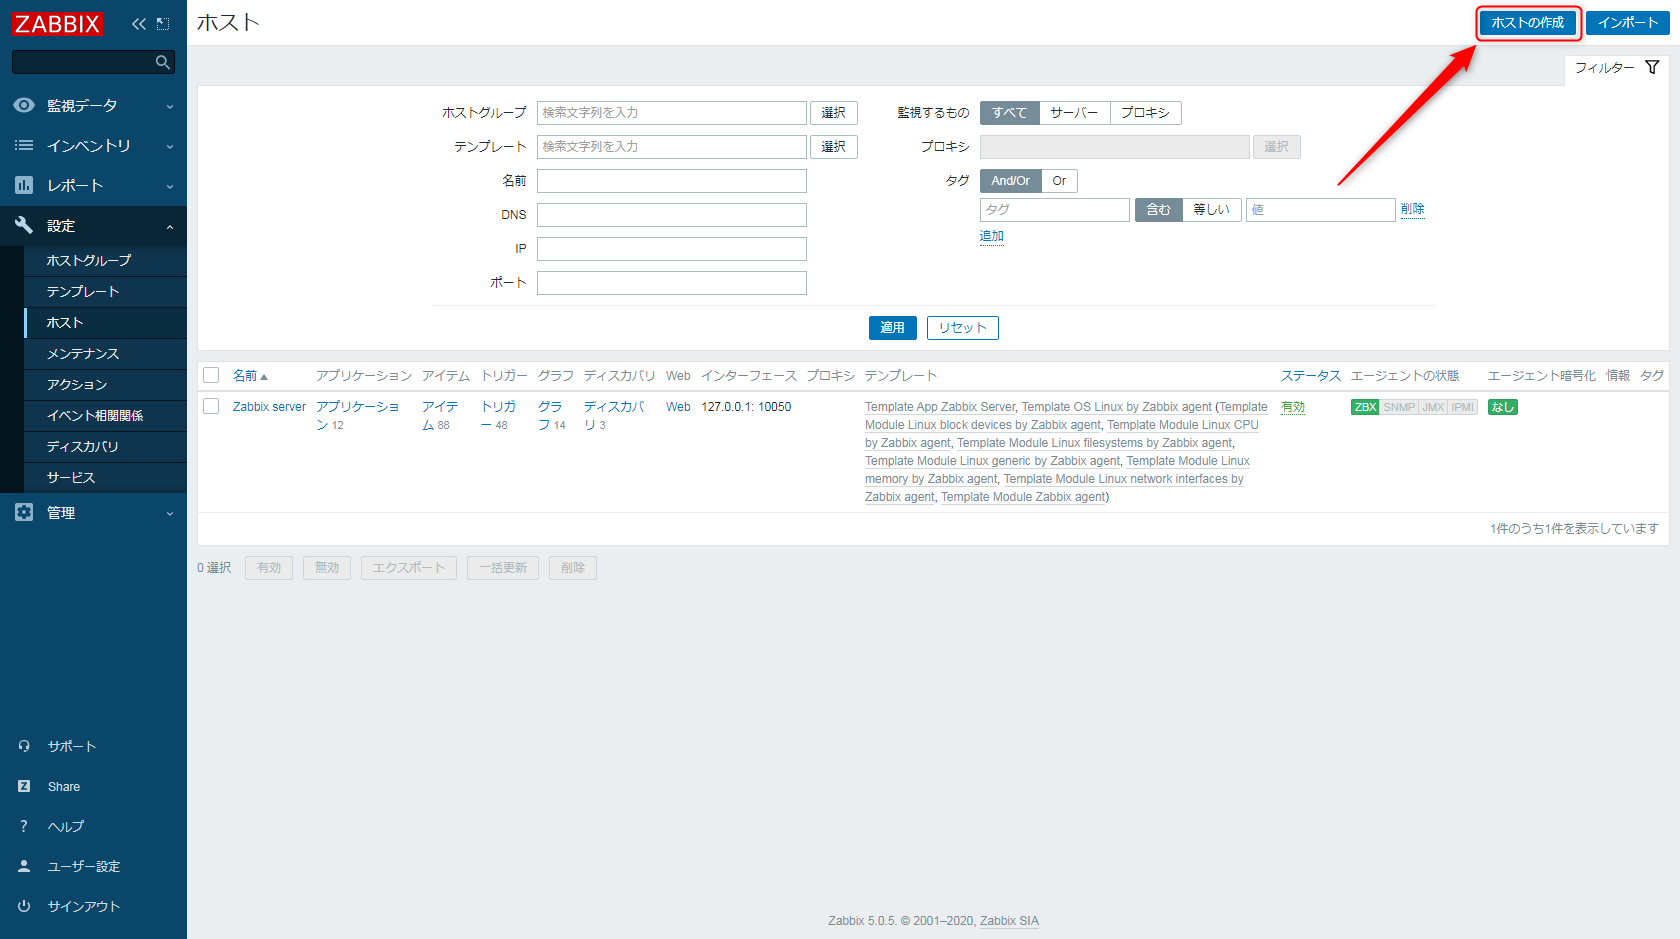
Task: Reset the filter with リセット button
Action: [963, 328]
